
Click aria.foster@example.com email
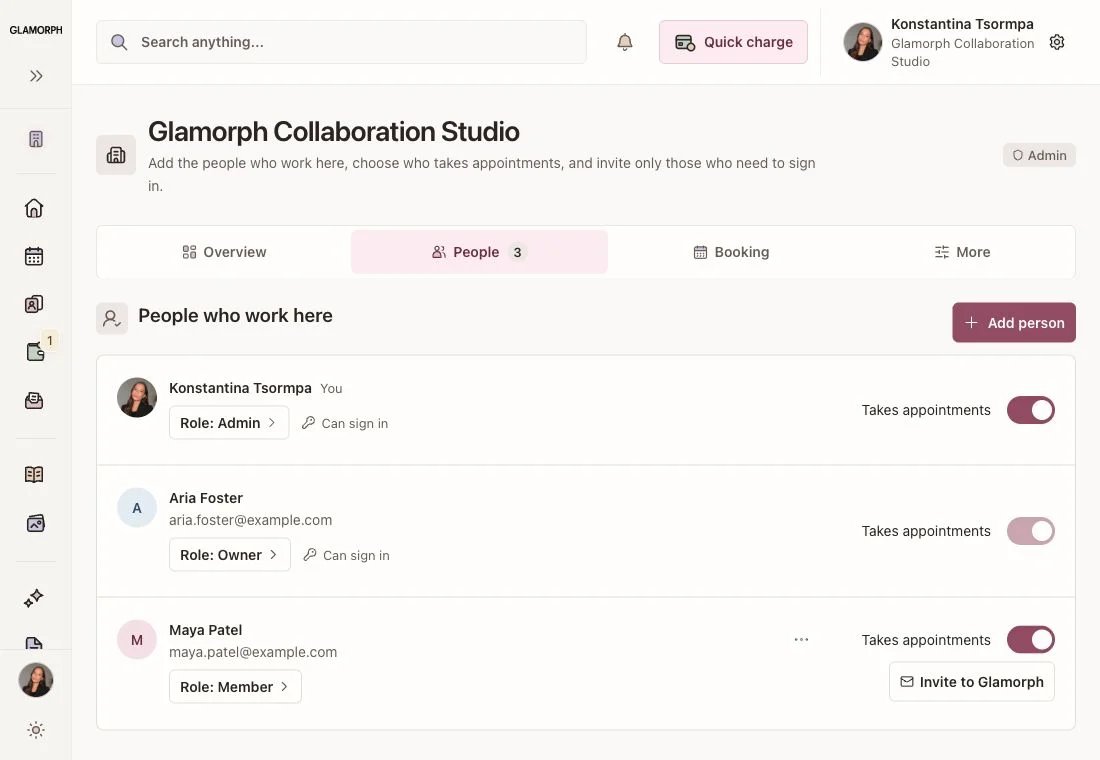[x=250, y=520]
